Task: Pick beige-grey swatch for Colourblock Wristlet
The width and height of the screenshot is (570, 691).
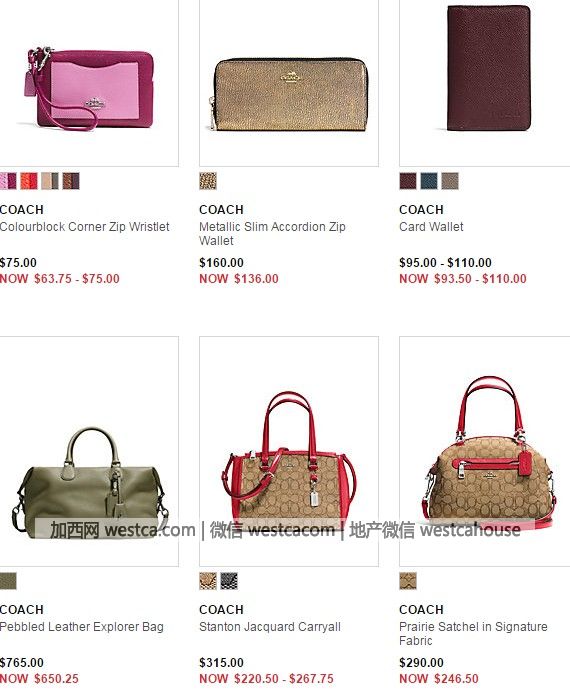Action: pos(50,181)
